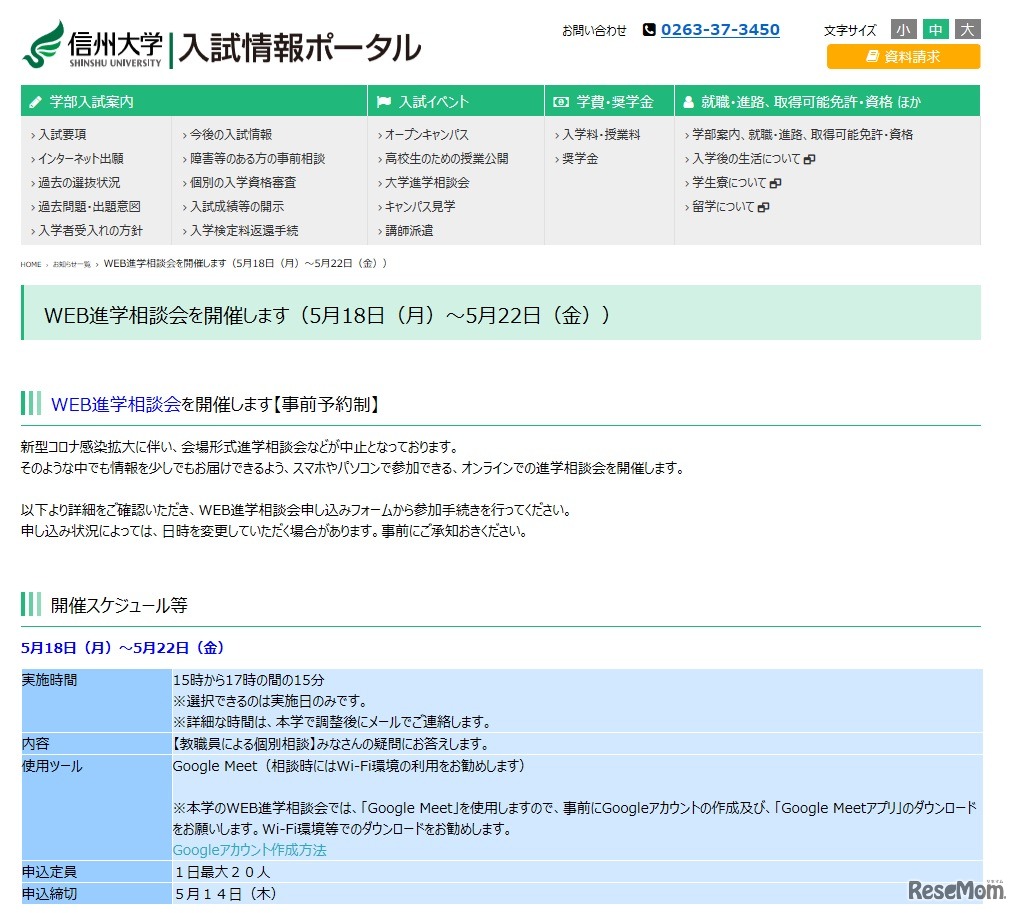This screenshot has height=913, width=1019.
Task: Select the 小 font size option
Action: click(904, 30)
